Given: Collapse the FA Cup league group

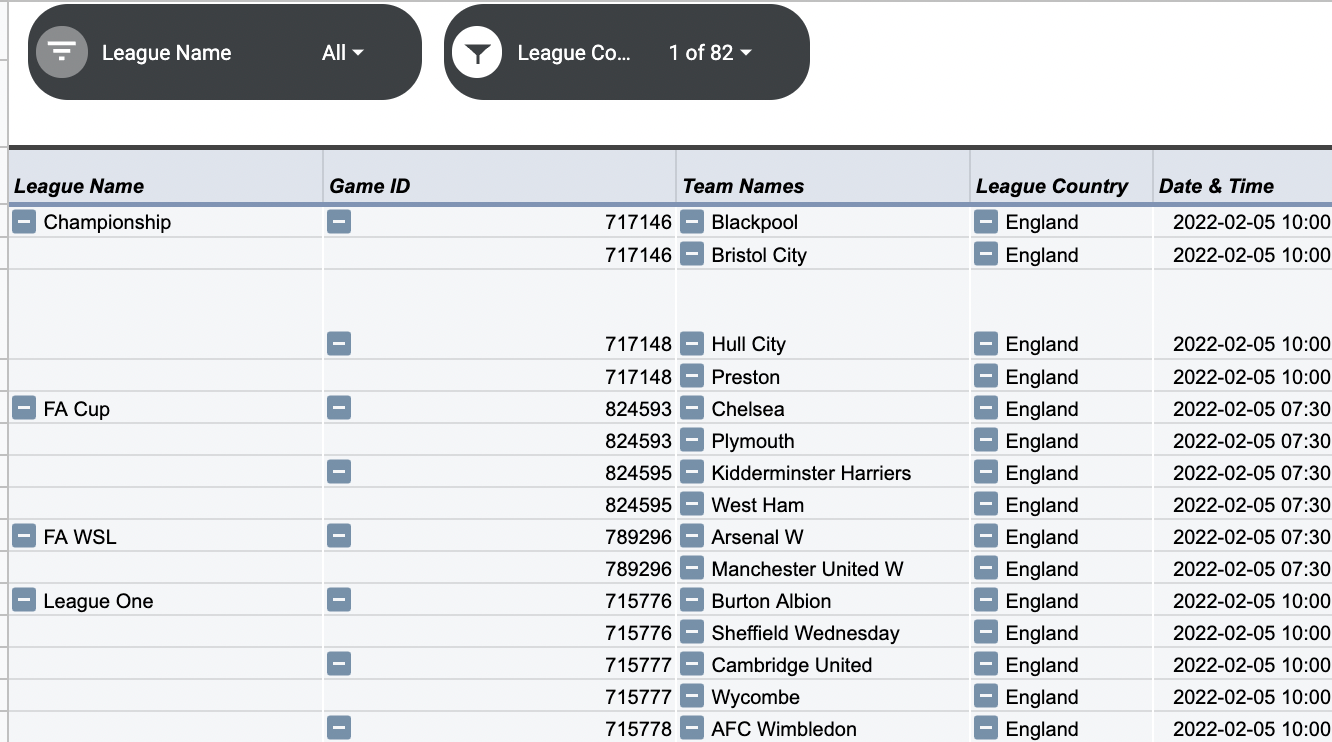Looking at the screenshot, I should pyautogui.click(x=24, y=408).
